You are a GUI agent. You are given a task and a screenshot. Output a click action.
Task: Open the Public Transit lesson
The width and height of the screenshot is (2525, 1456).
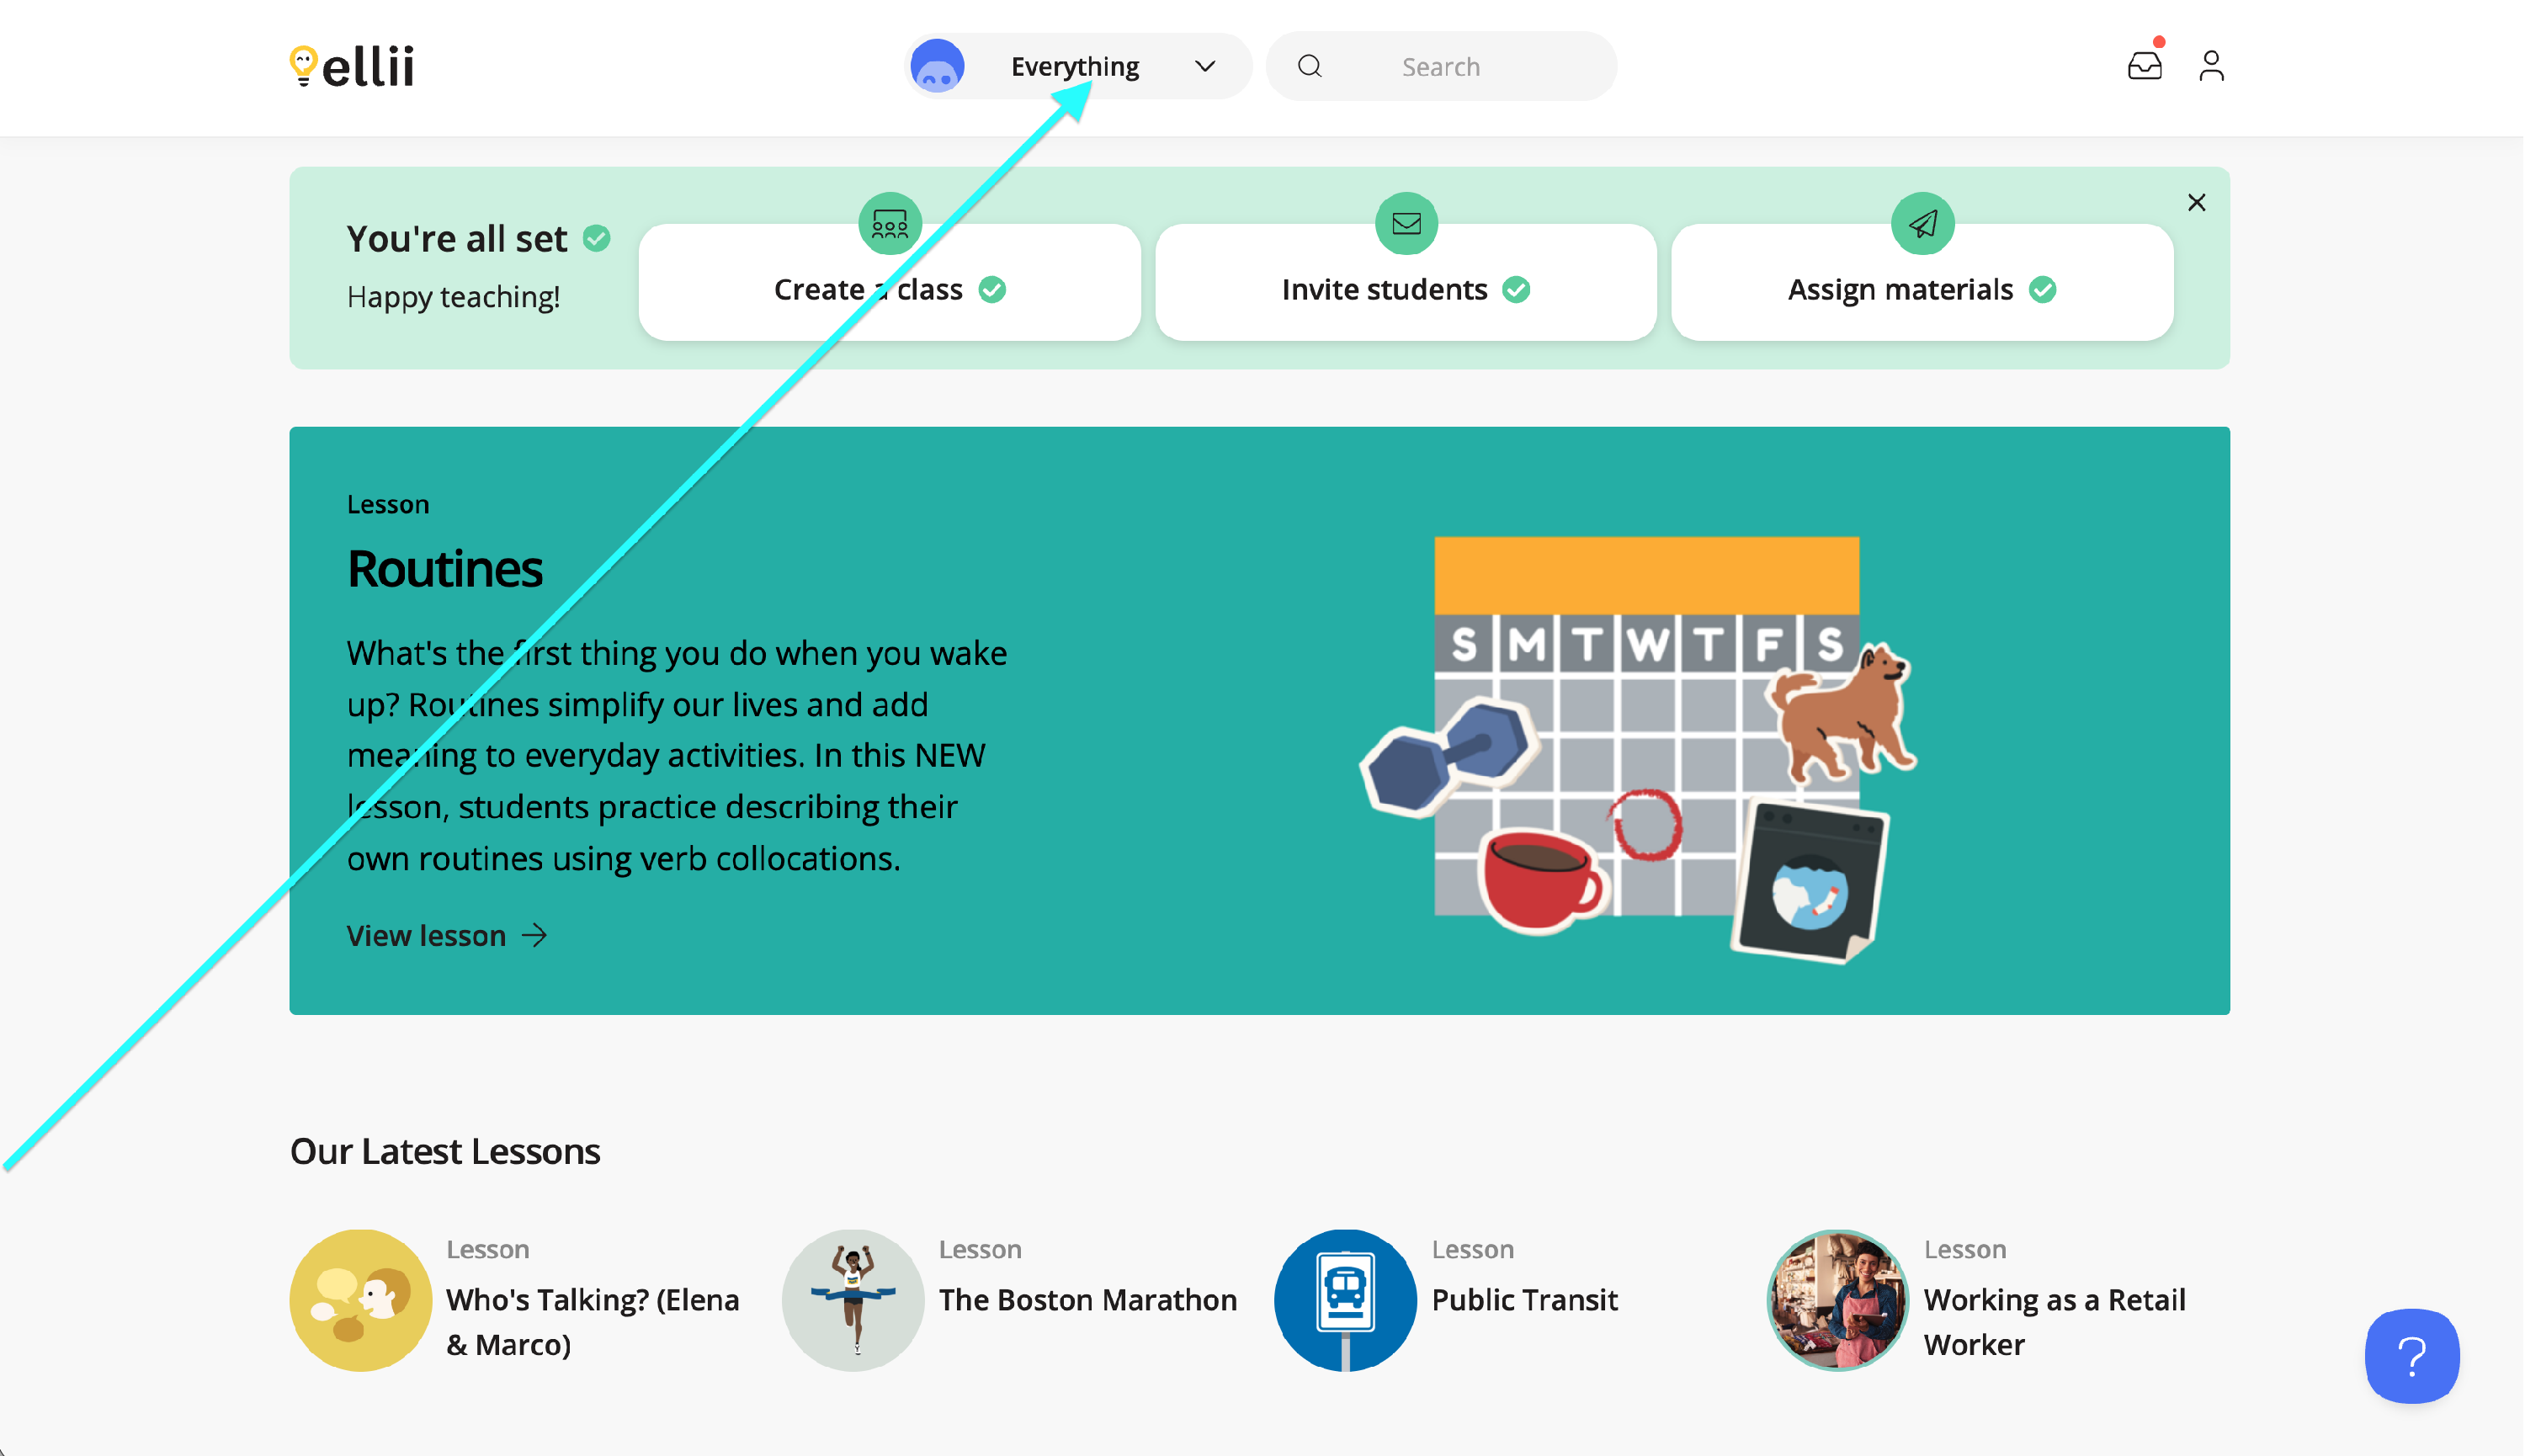(1524, 1299)
